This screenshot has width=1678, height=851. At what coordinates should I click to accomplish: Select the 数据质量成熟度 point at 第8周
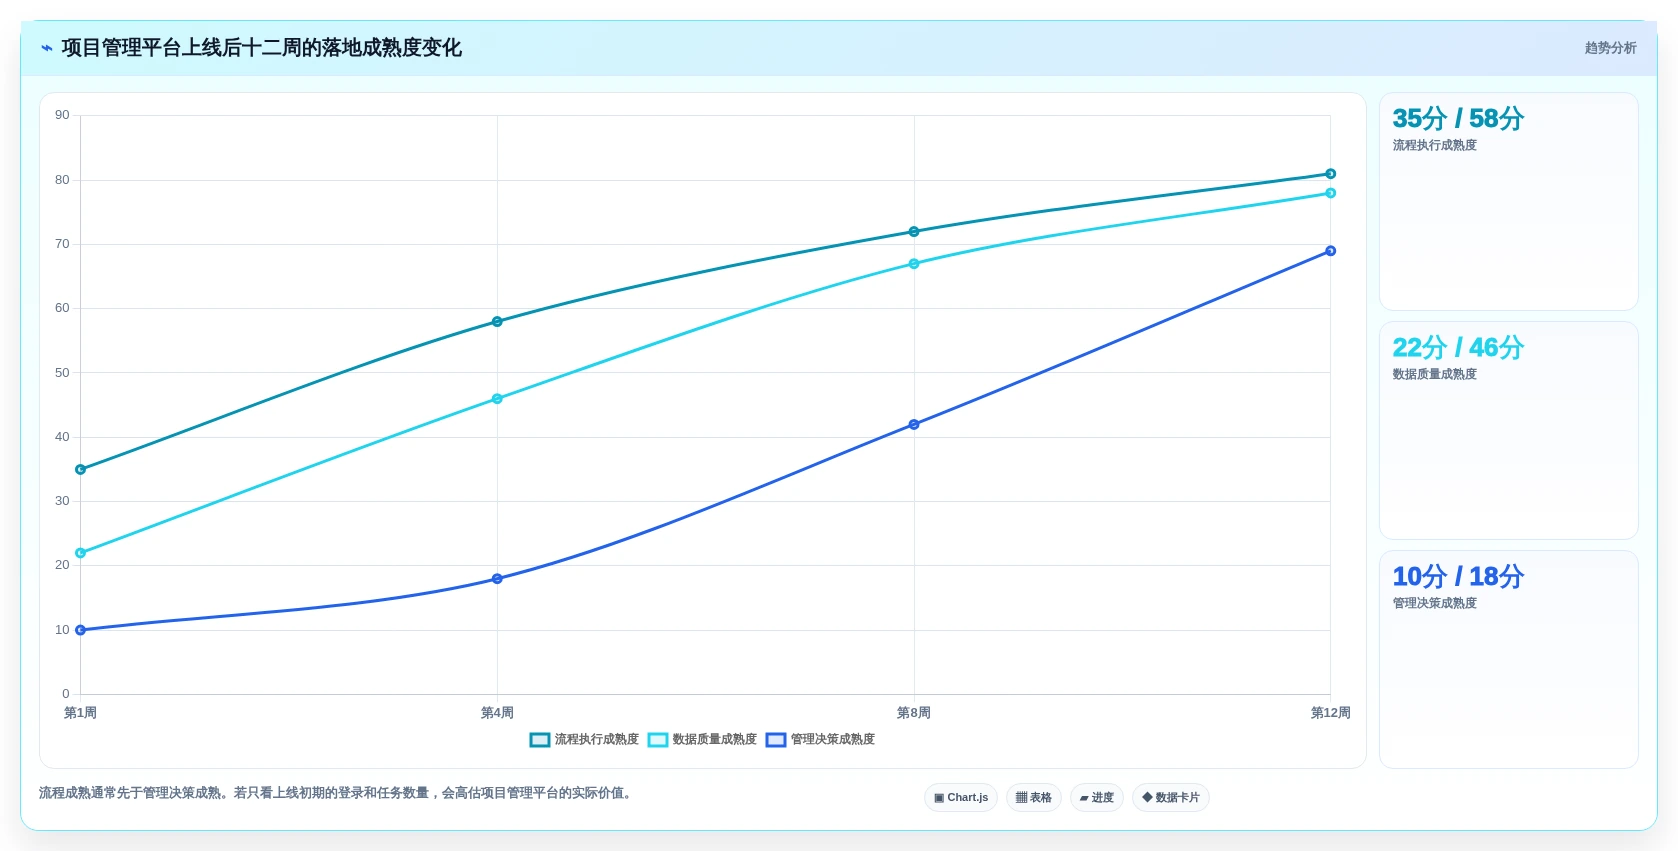[x=914, y=264]
